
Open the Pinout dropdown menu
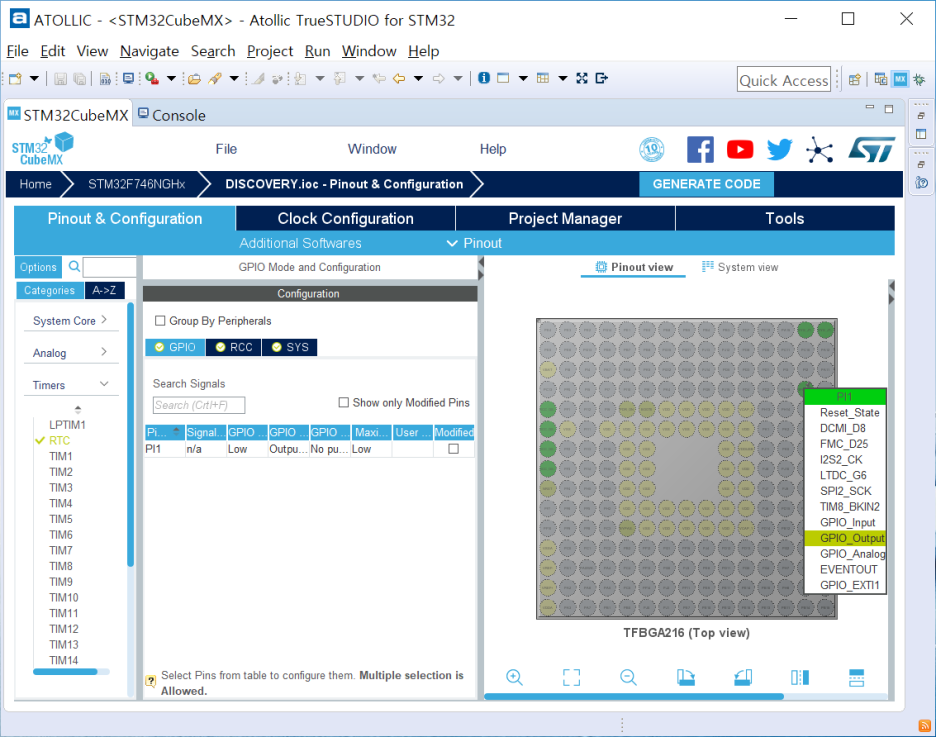(x=475, y=243)
